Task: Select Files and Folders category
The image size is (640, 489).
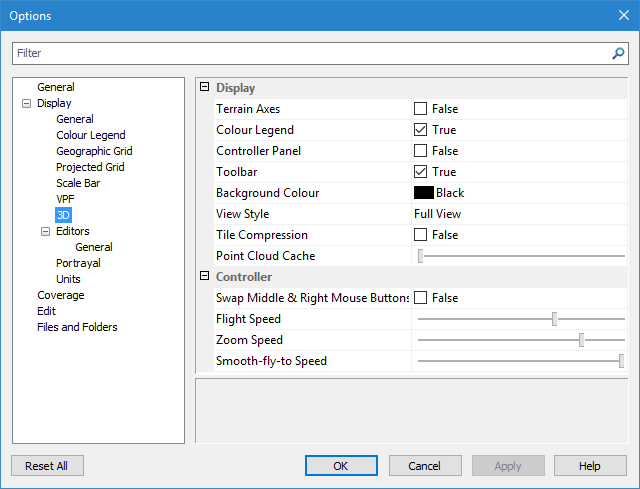Action: tap(77, 327)
